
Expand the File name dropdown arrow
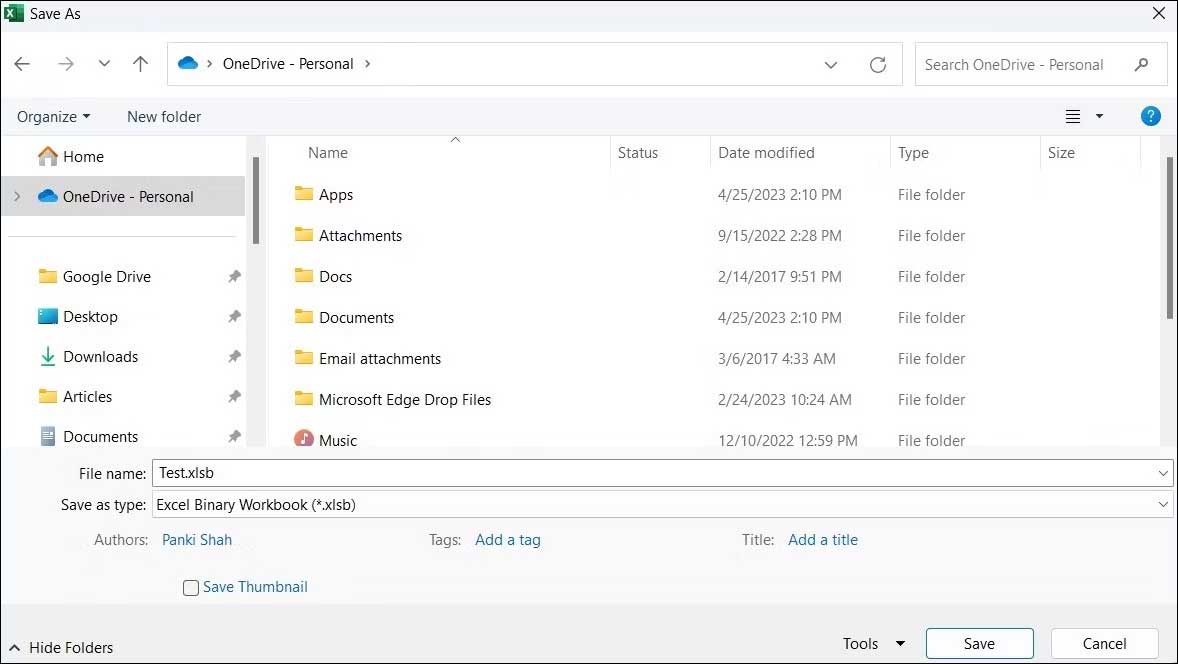1162,472
